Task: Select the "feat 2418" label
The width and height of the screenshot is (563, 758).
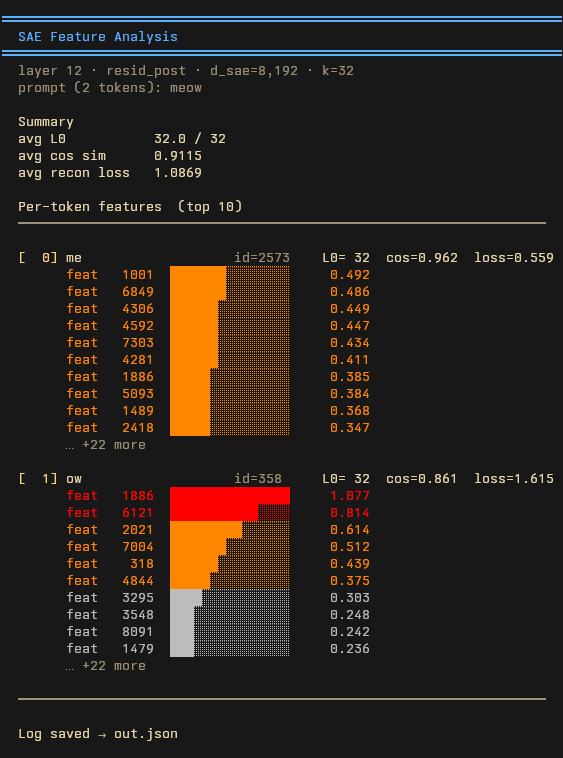Action: pos(110,428)
